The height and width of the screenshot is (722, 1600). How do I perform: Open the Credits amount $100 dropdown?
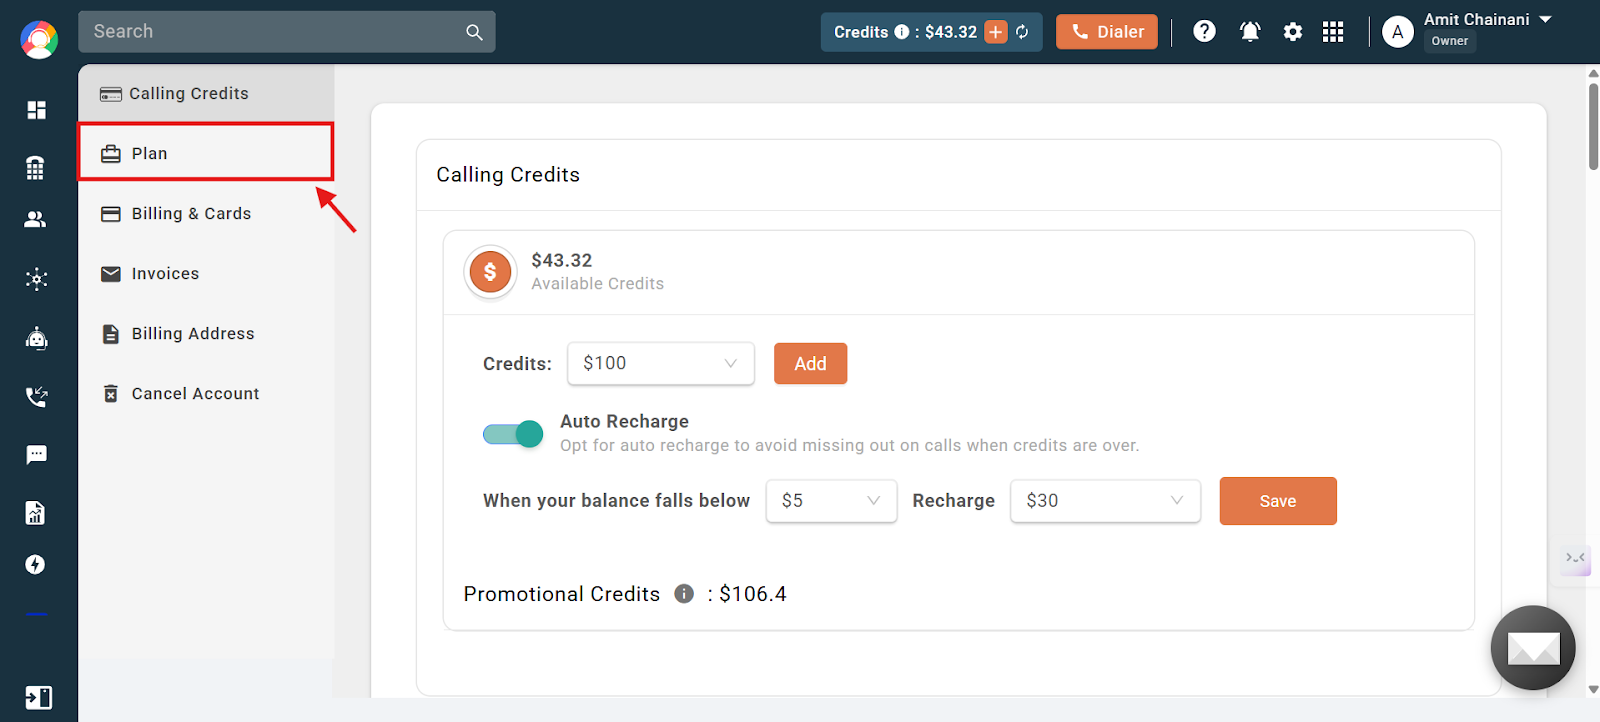point(661,364)
